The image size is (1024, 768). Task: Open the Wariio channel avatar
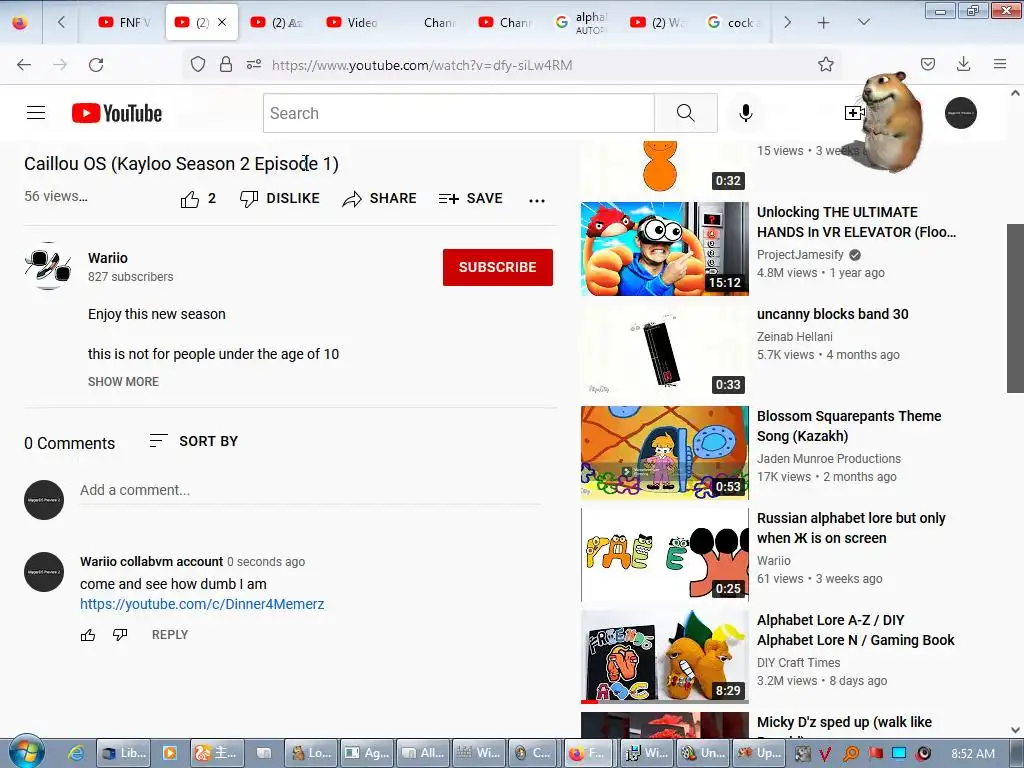[48, 266]
